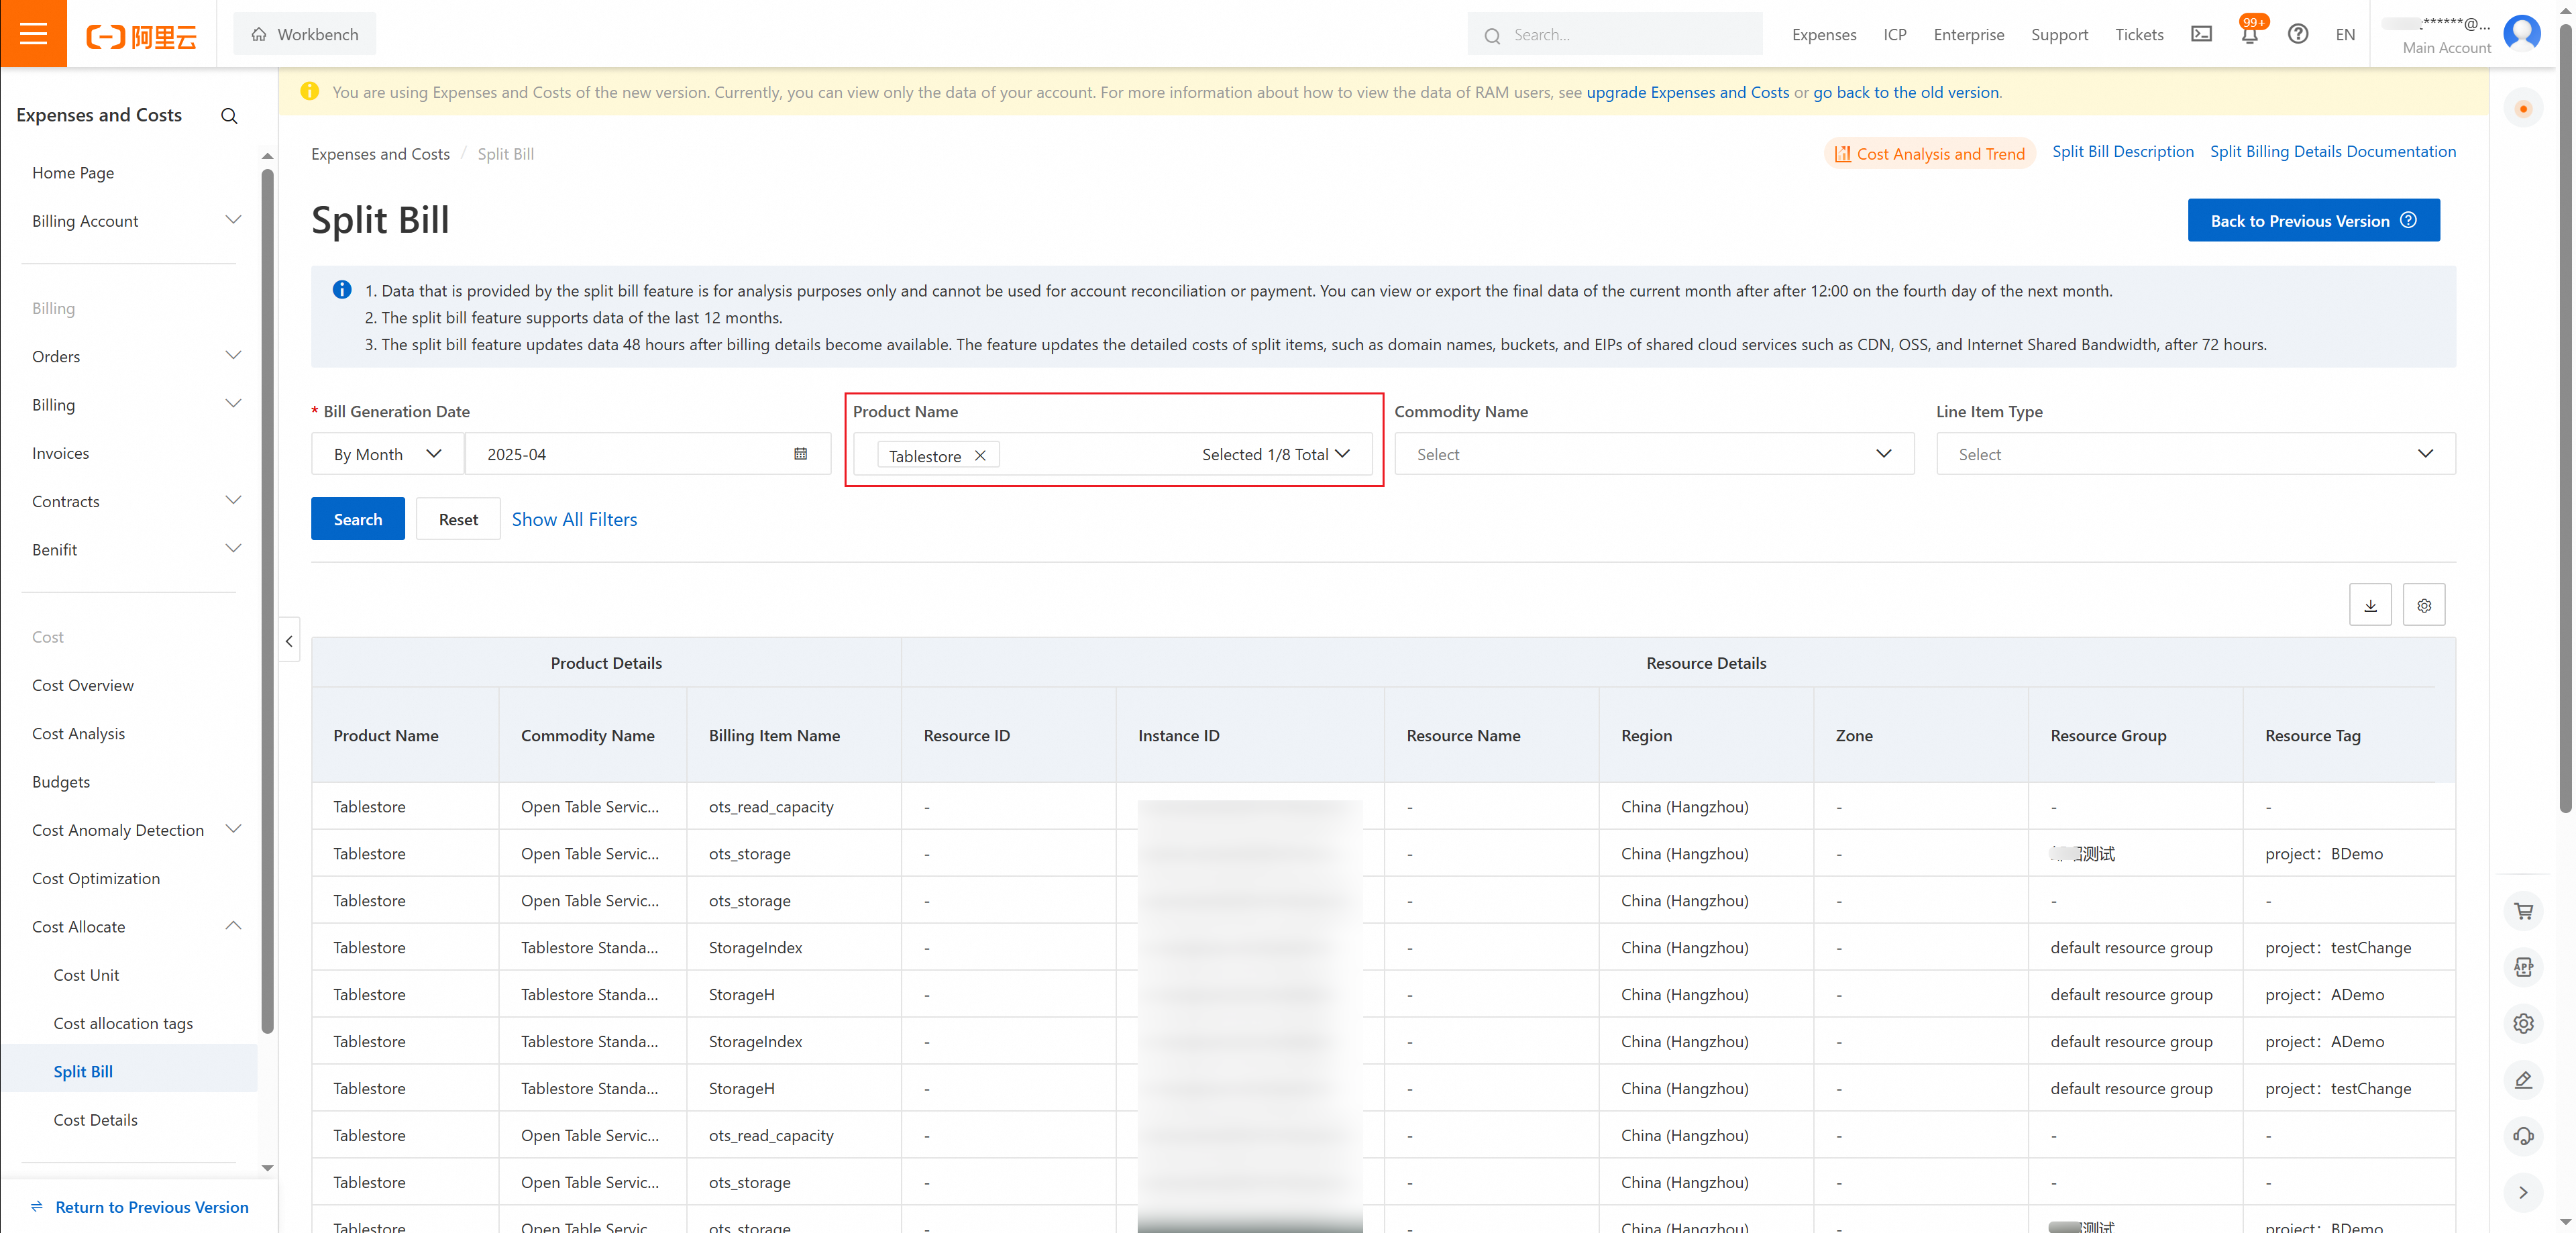Open the calendar picker for 2025-04
The image size is (2576, 1233).
pos(800,454)
